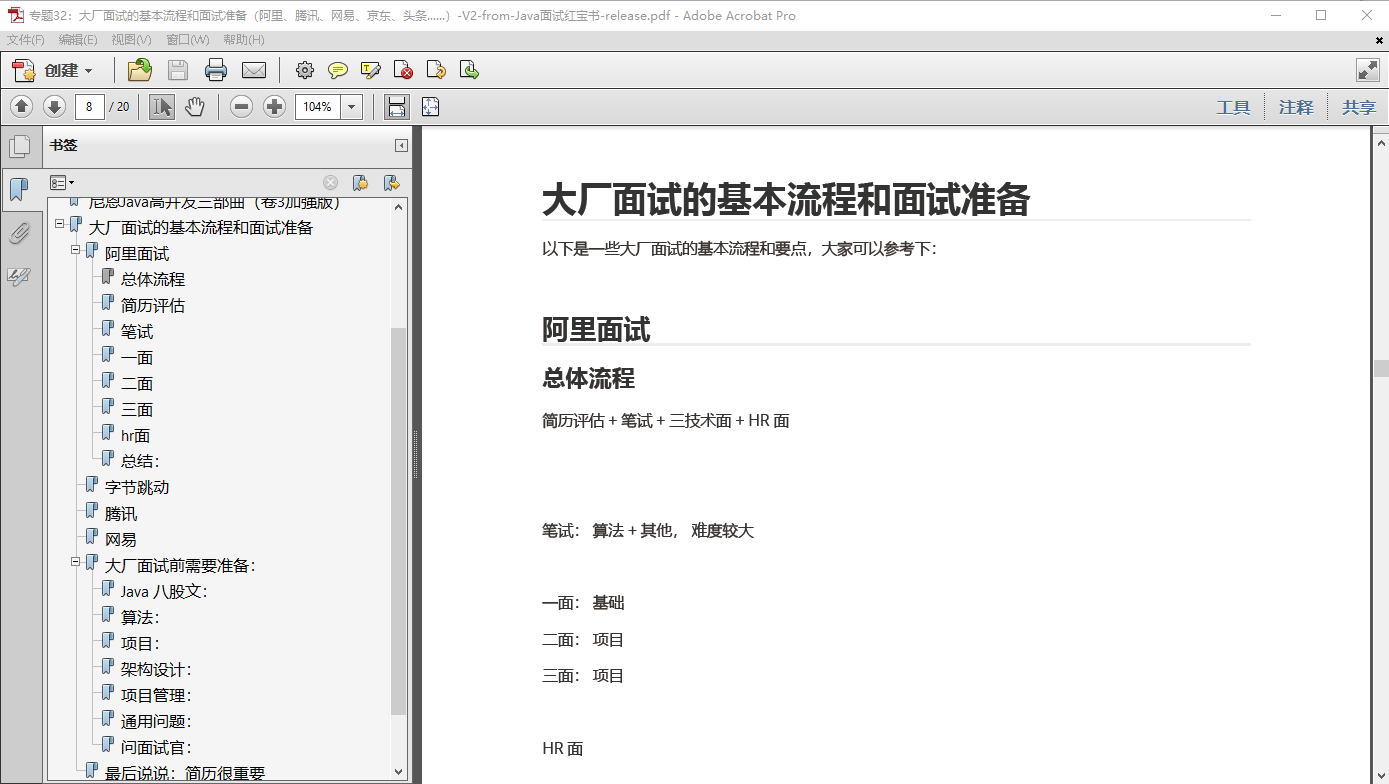The height and width of the screenshot is (784, 1389).
Task: Select the Java 八股文 bookmark
Action: click(x=164, y=592)
